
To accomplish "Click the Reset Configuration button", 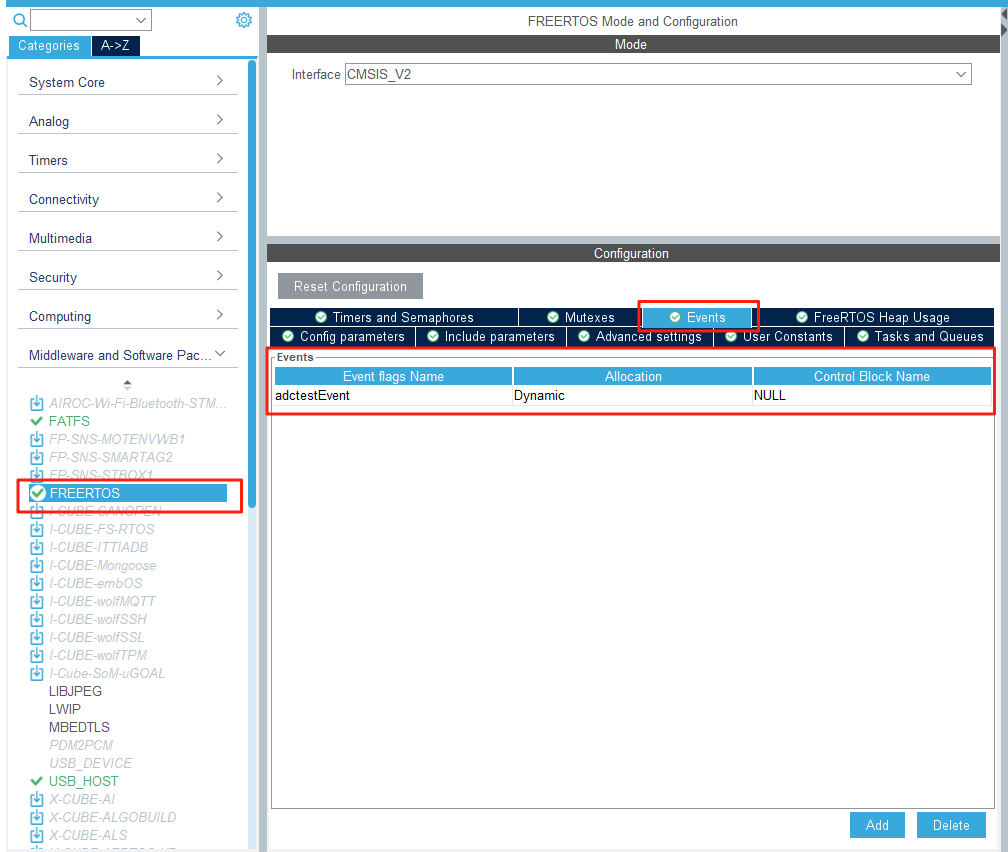I will click(x=350, y=286).
